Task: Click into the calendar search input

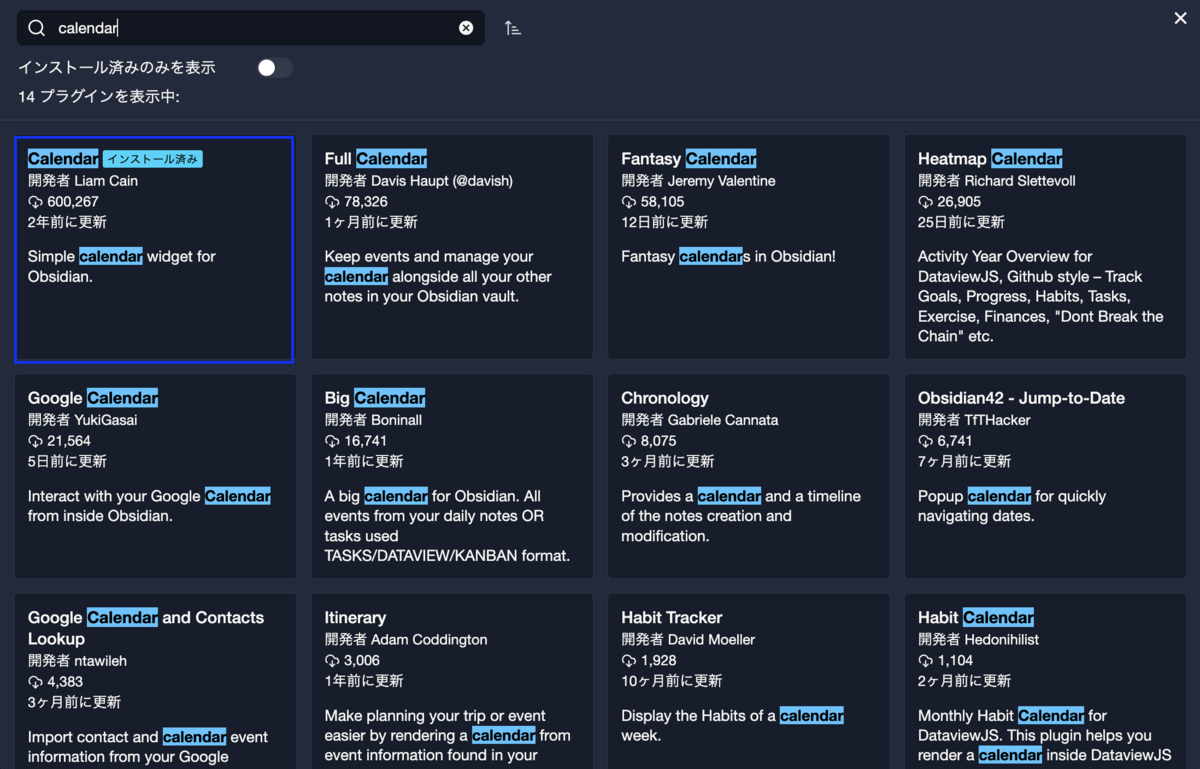Action: (x=250, y=28)
